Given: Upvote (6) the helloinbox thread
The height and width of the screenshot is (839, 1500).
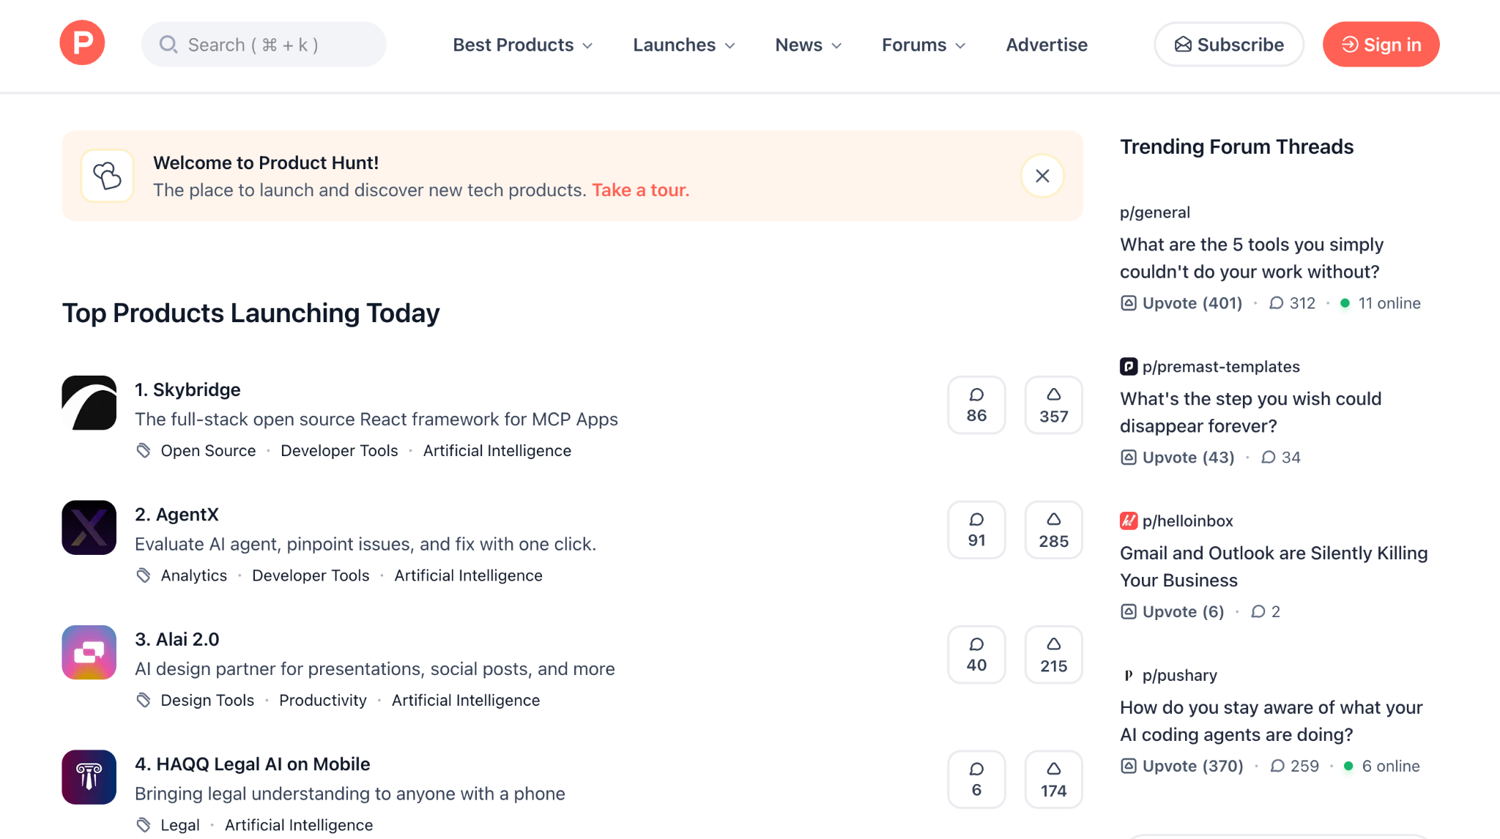Looking at the screenshot, I should point(1172,612).
